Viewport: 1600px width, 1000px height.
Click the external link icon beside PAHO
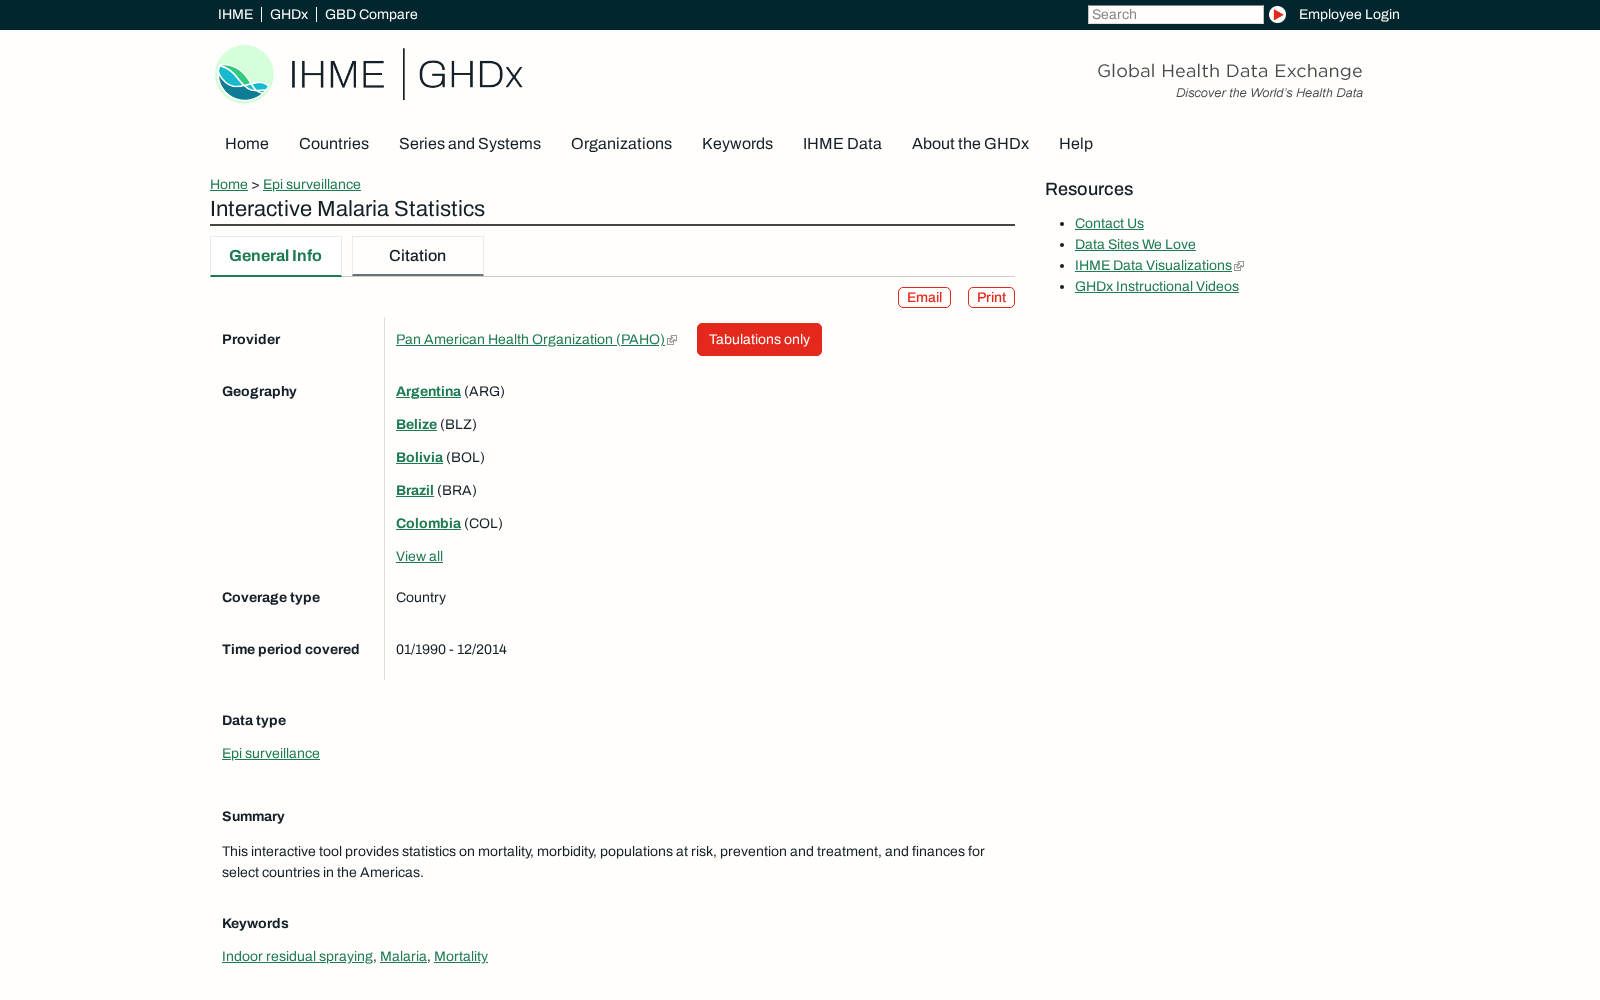coord(672,340)
